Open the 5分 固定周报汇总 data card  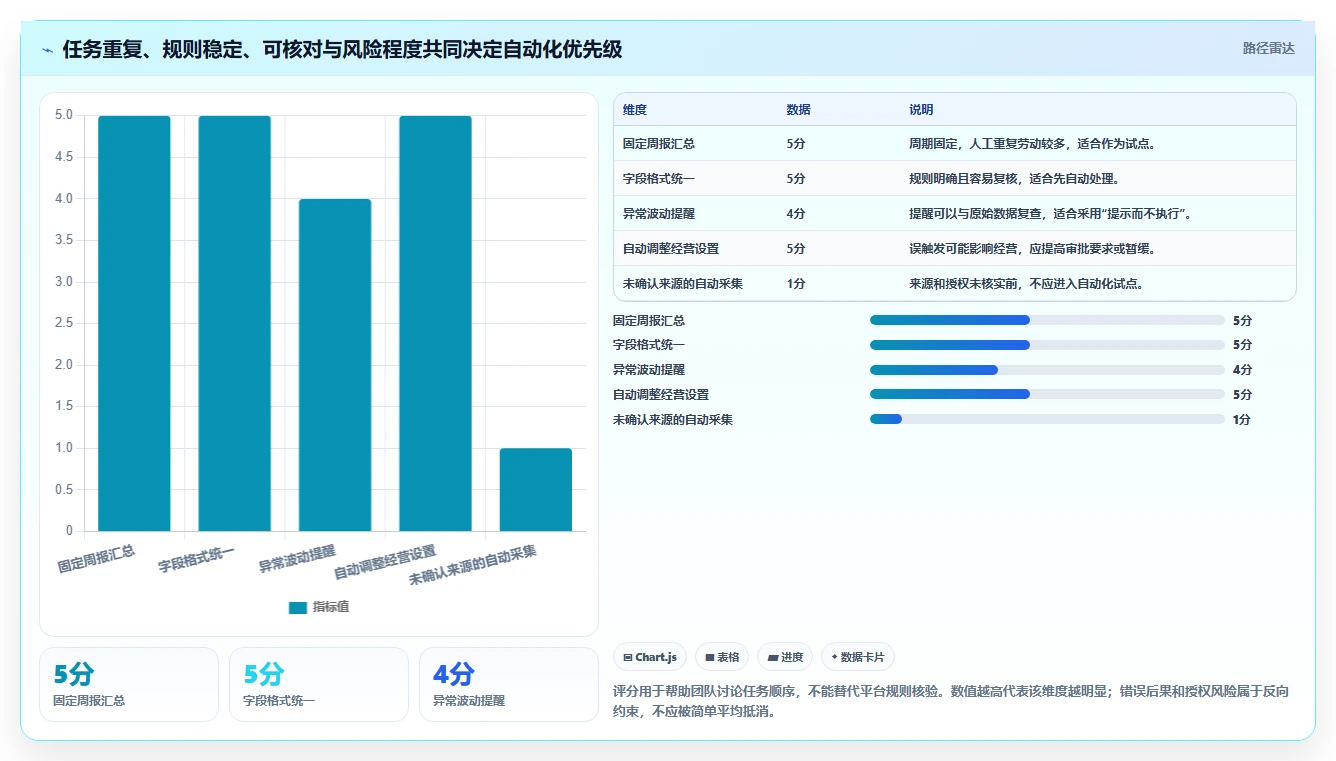(129, 684)
